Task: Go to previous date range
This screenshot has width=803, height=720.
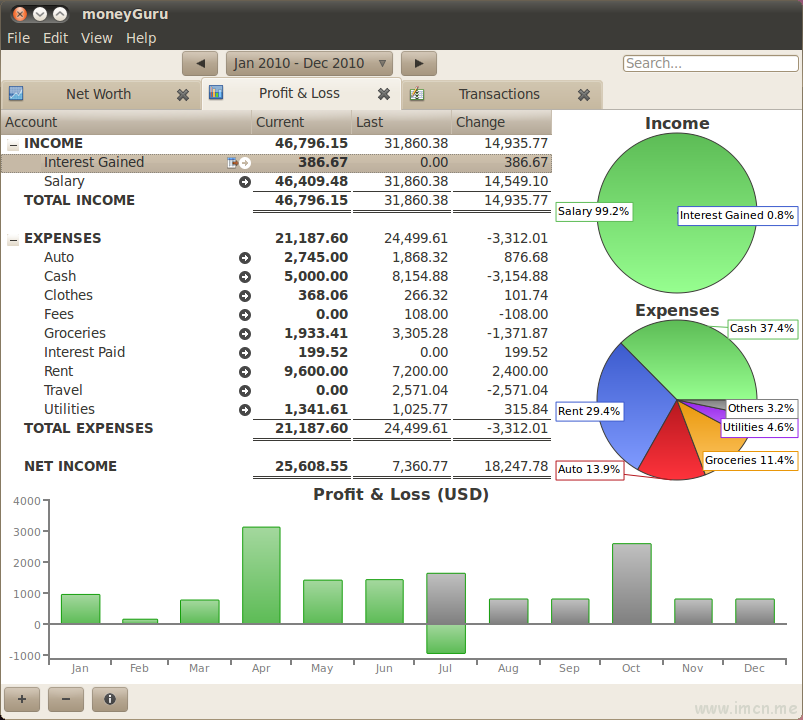Action: 200,63
